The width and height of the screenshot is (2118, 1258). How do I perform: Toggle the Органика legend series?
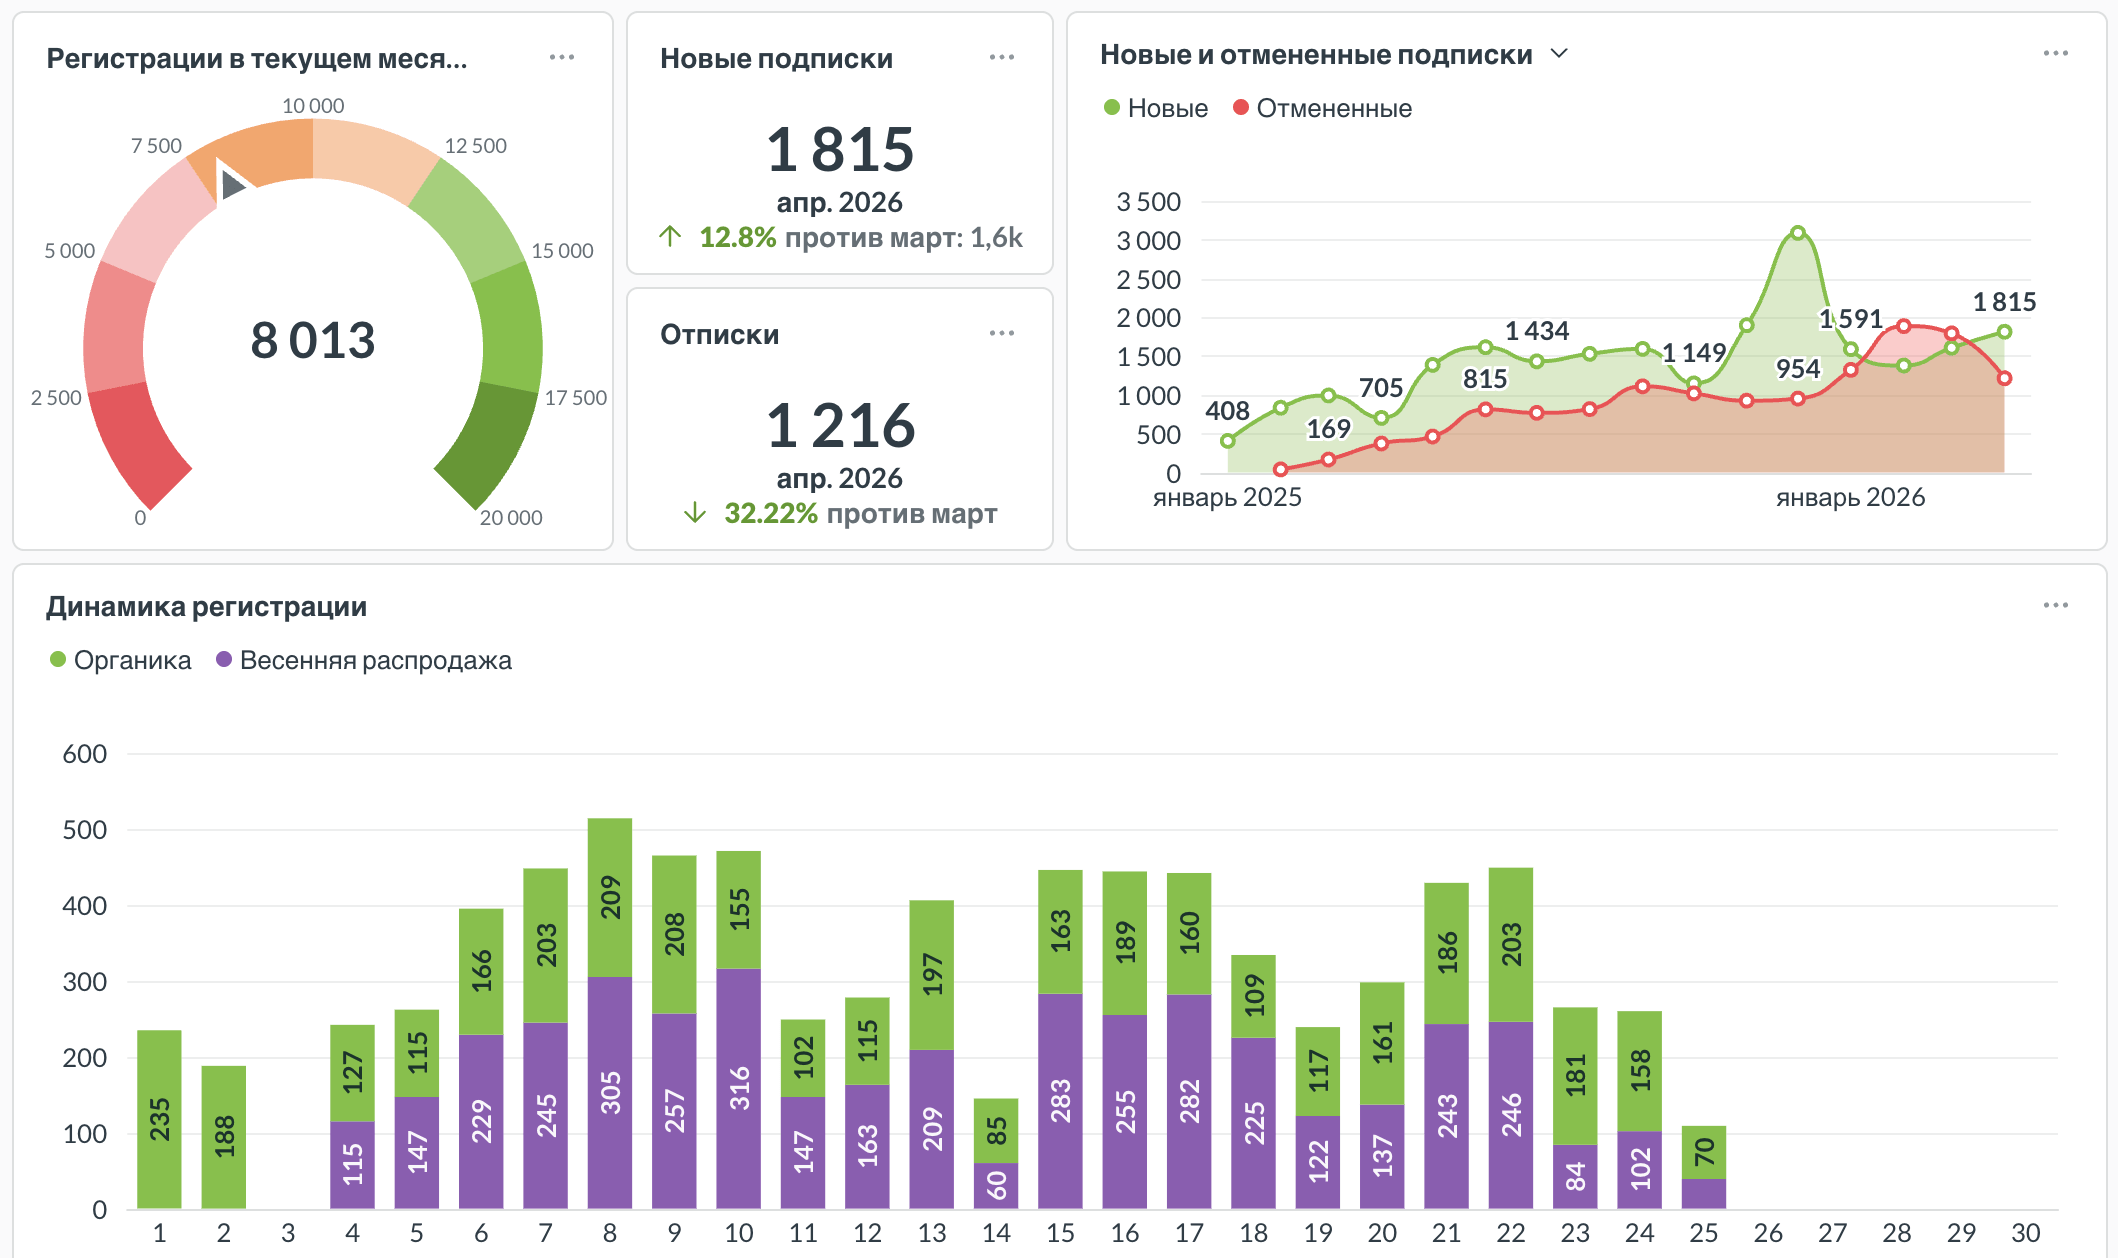pos(121,660)
